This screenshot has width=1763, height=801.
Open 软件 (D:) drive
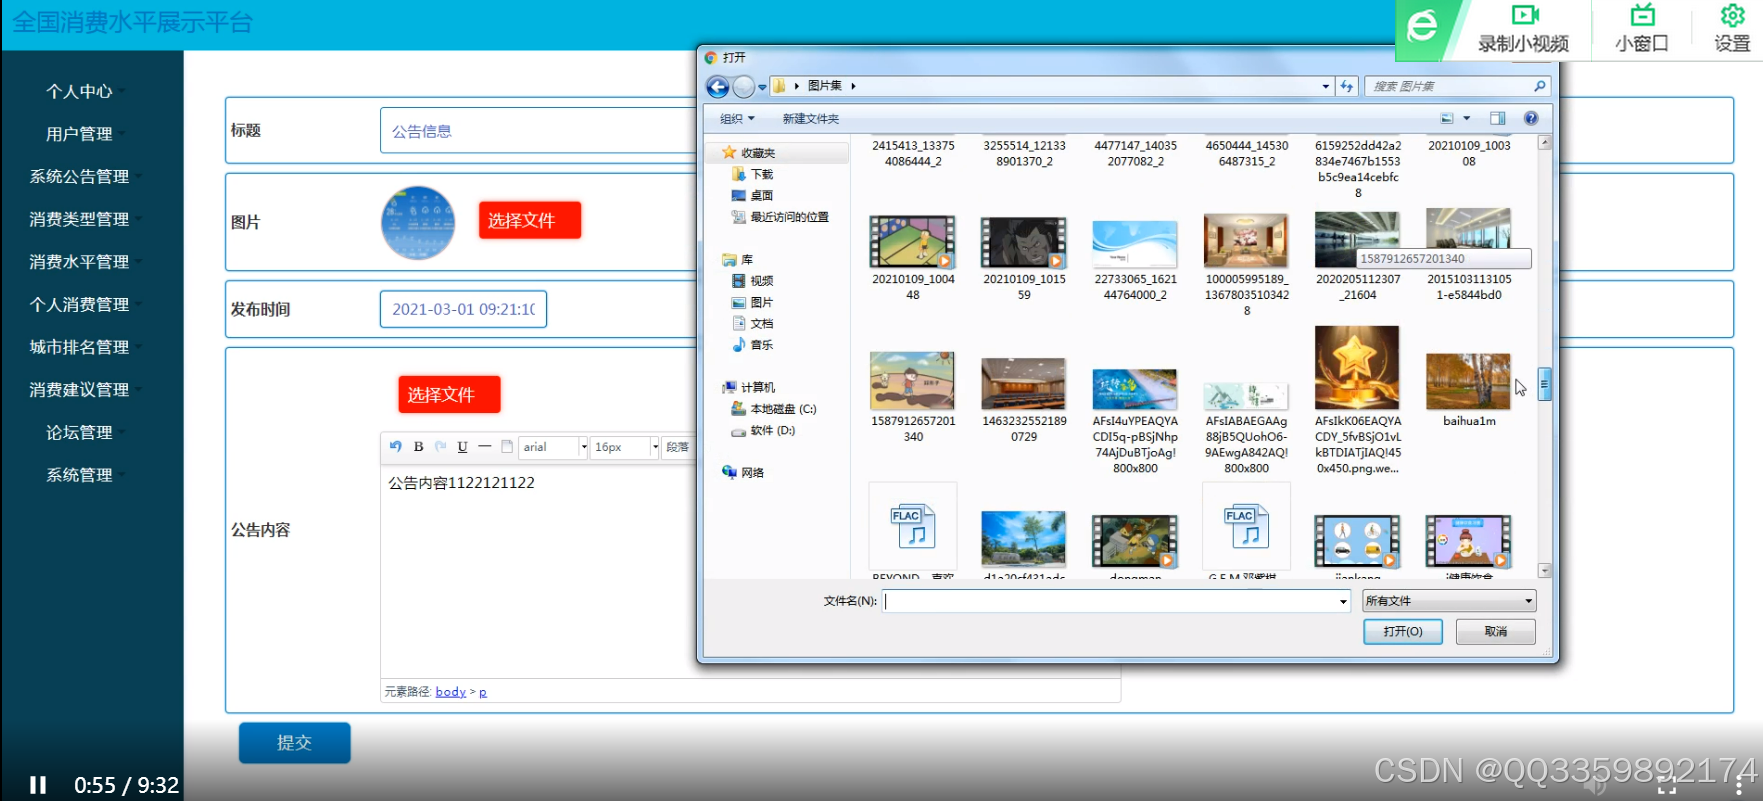pos(764,431)
